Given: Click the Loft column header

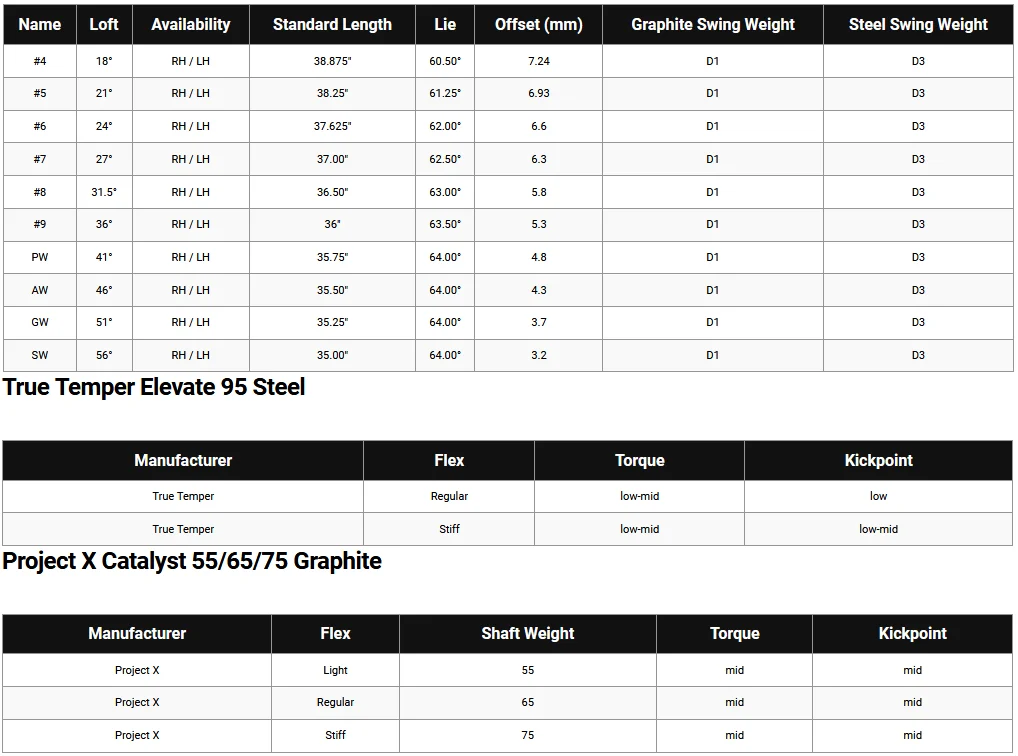Looking at the screenshot, I should pos(104,24).
